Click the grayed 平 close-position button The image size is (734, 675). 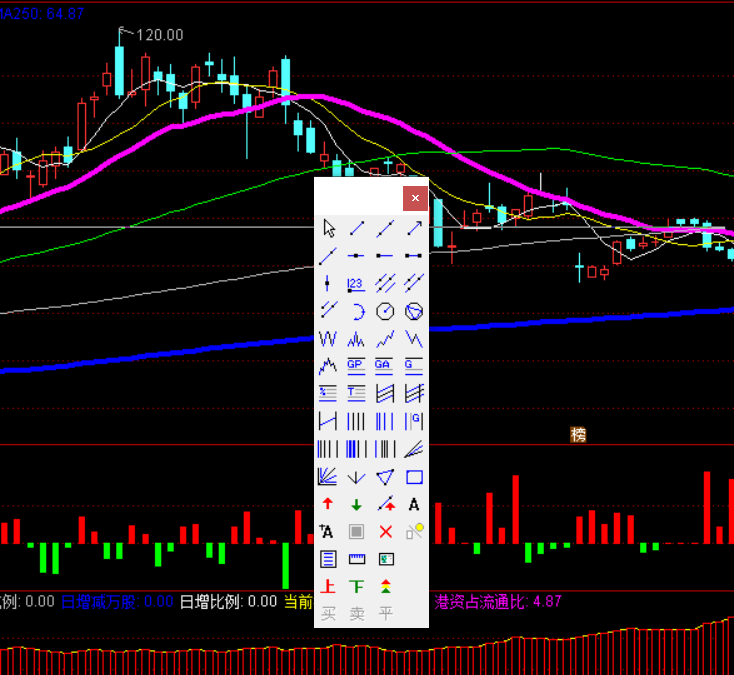(386, 614)
